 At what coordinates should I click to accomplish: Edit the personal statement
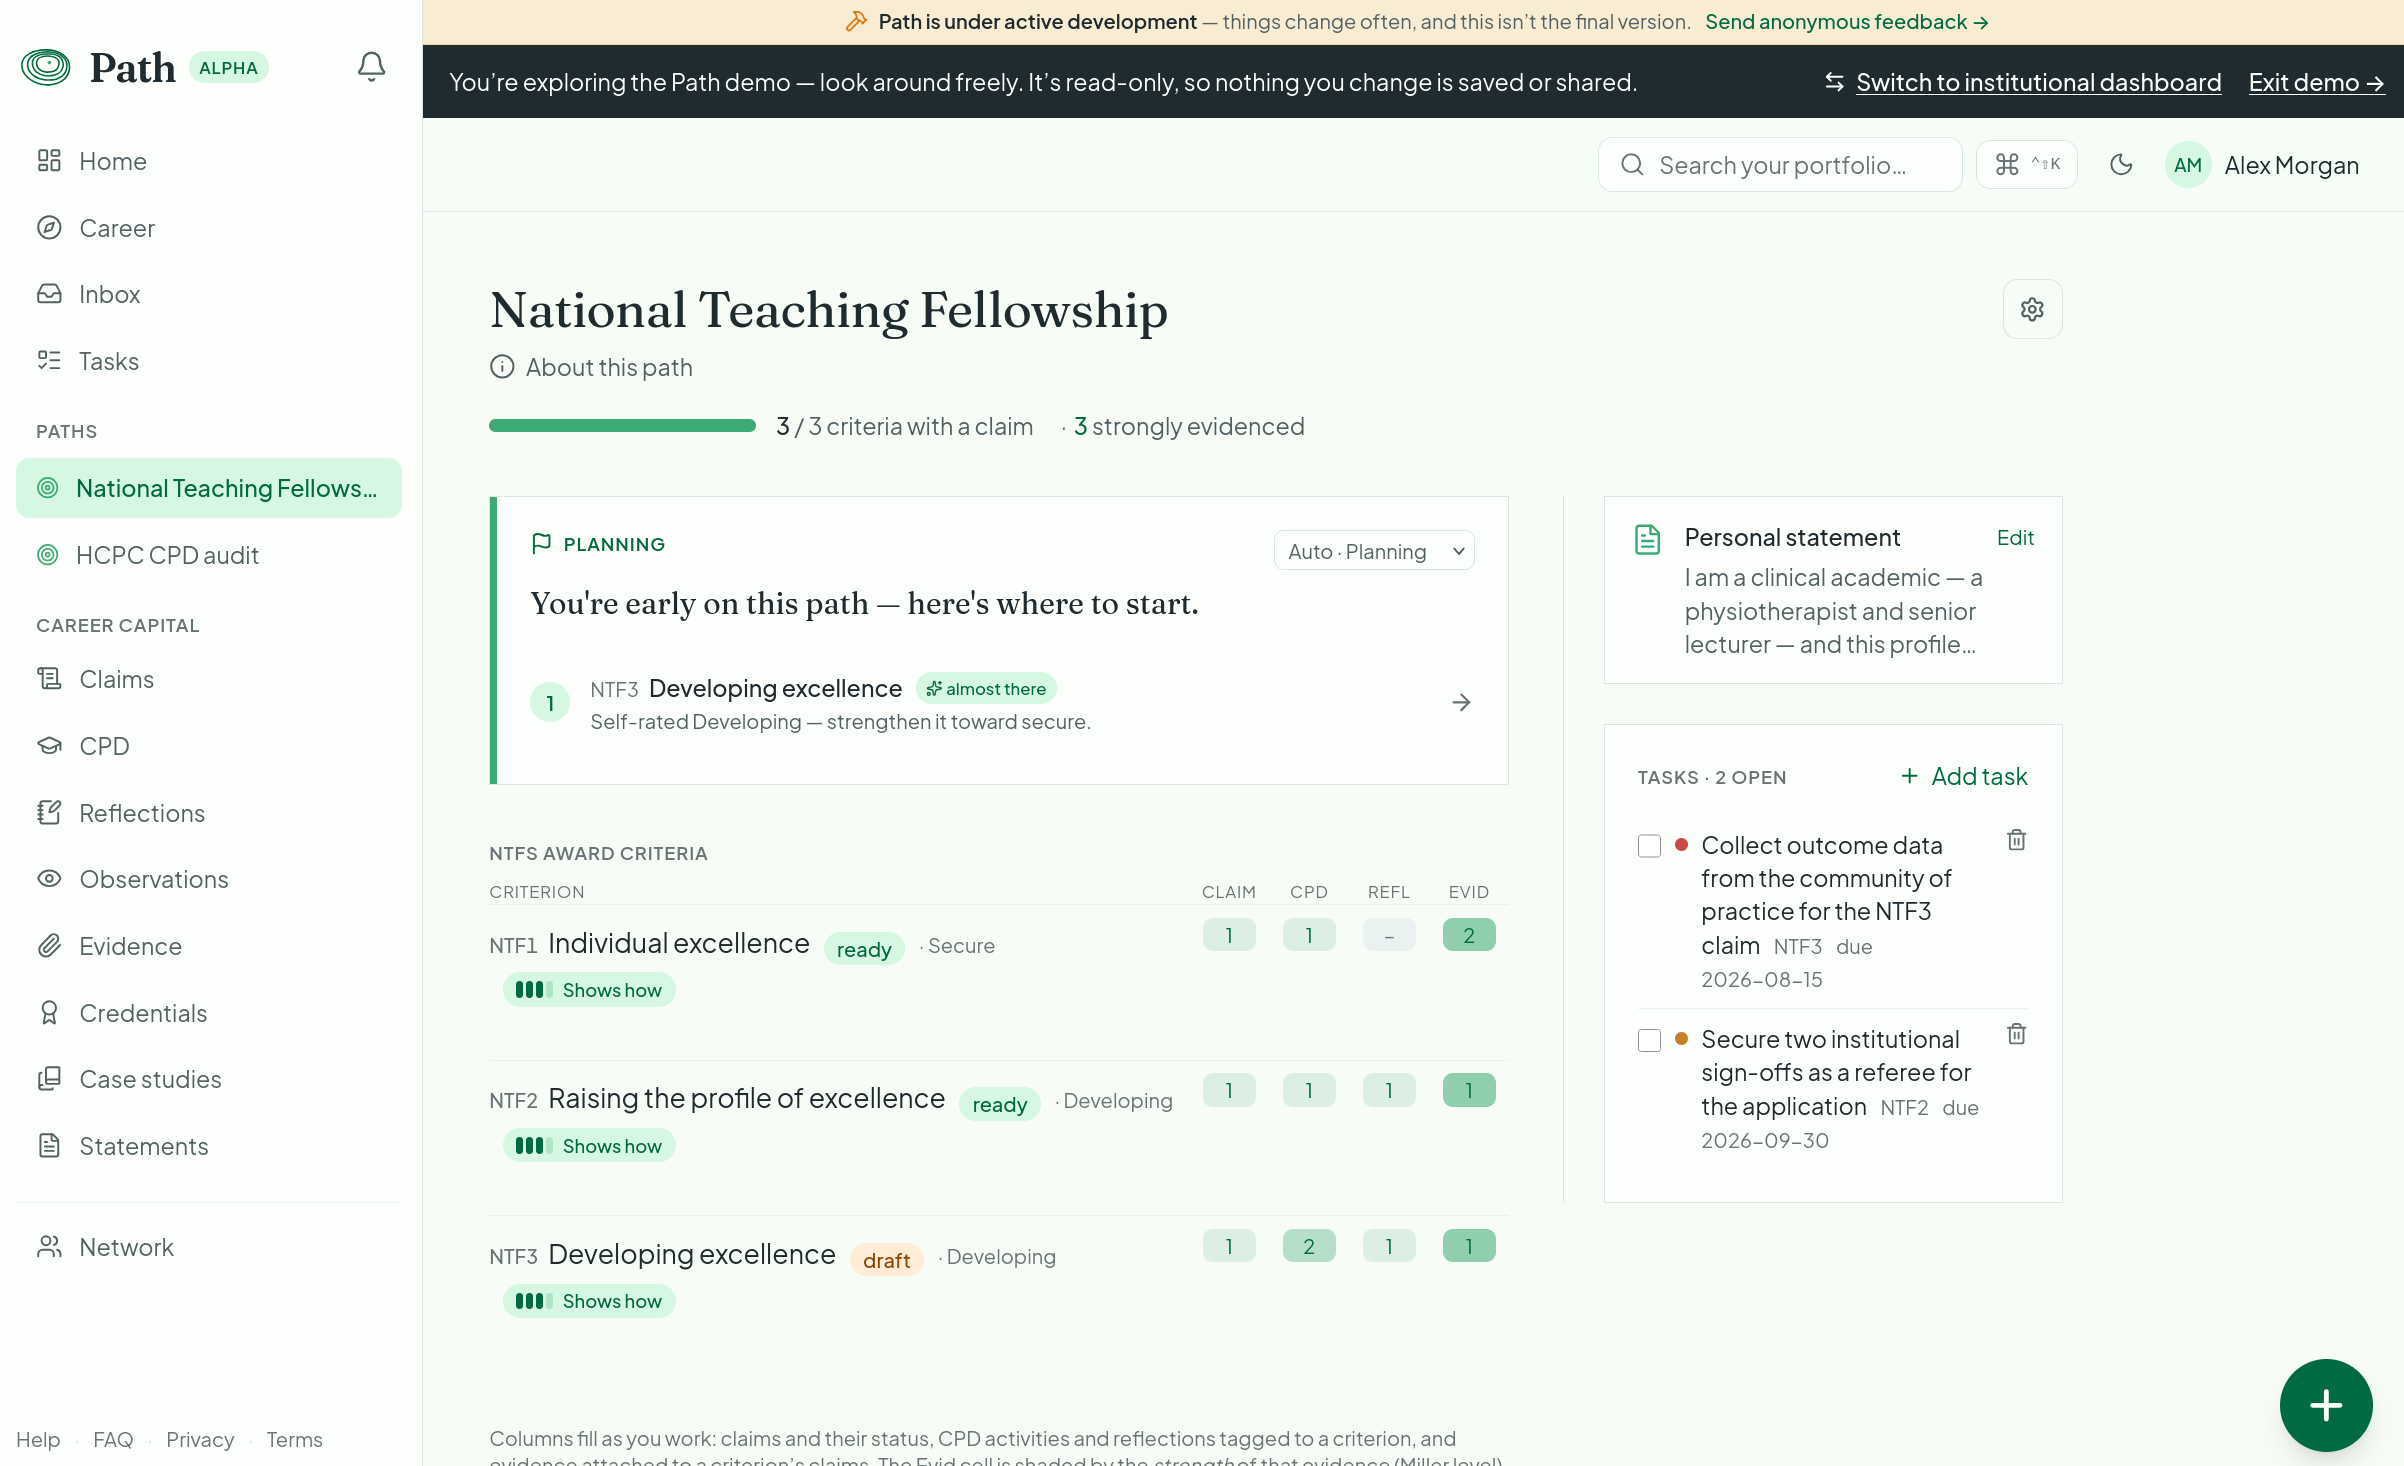[2015, 538]
